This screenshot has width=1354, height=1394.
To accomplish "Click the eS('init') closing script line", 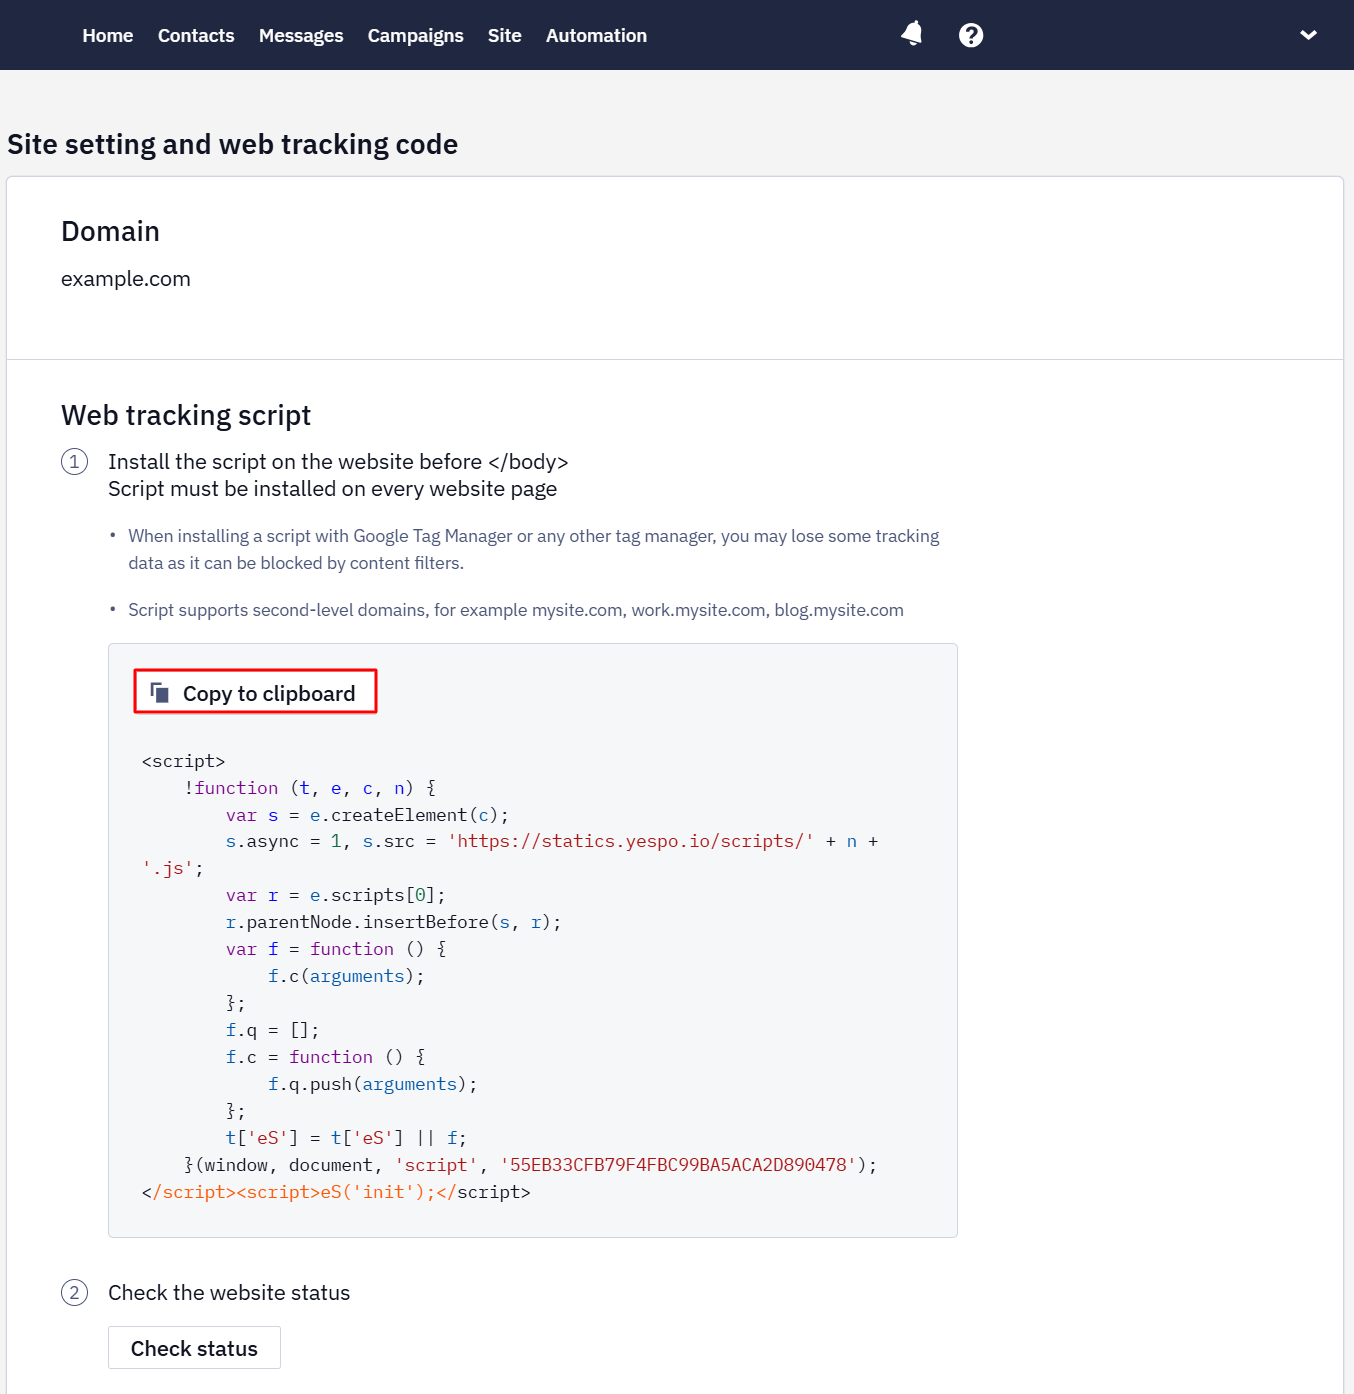I will [336, 1192].
